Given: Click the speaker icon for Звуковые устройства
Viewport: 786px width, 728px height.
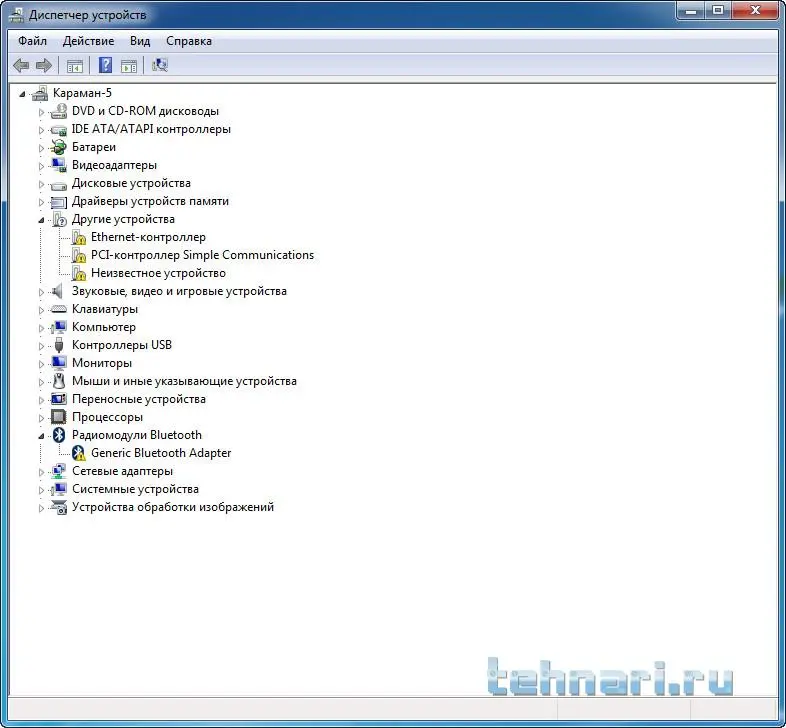Looking at the screenshot, I should tap(58, 291).
